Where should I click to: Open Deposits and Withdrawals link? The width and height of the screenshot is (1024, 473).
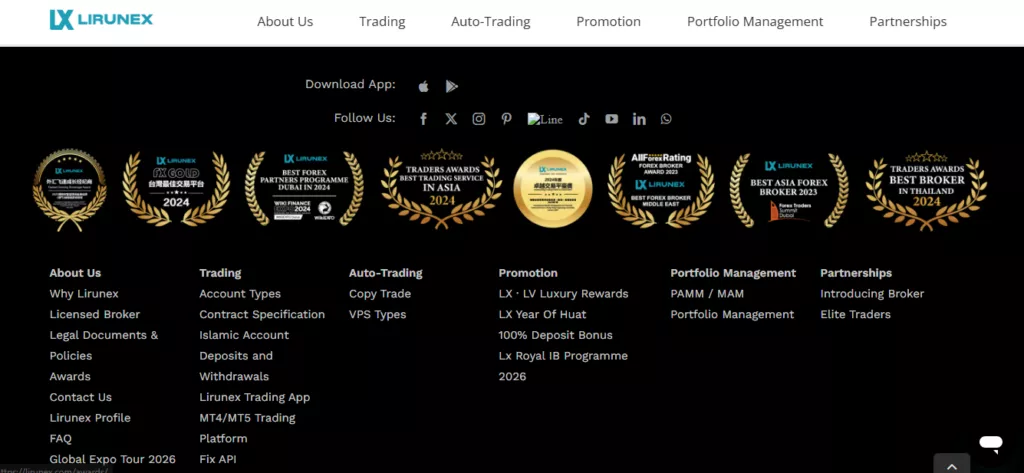pyautogui.click(x=236, y=366)
